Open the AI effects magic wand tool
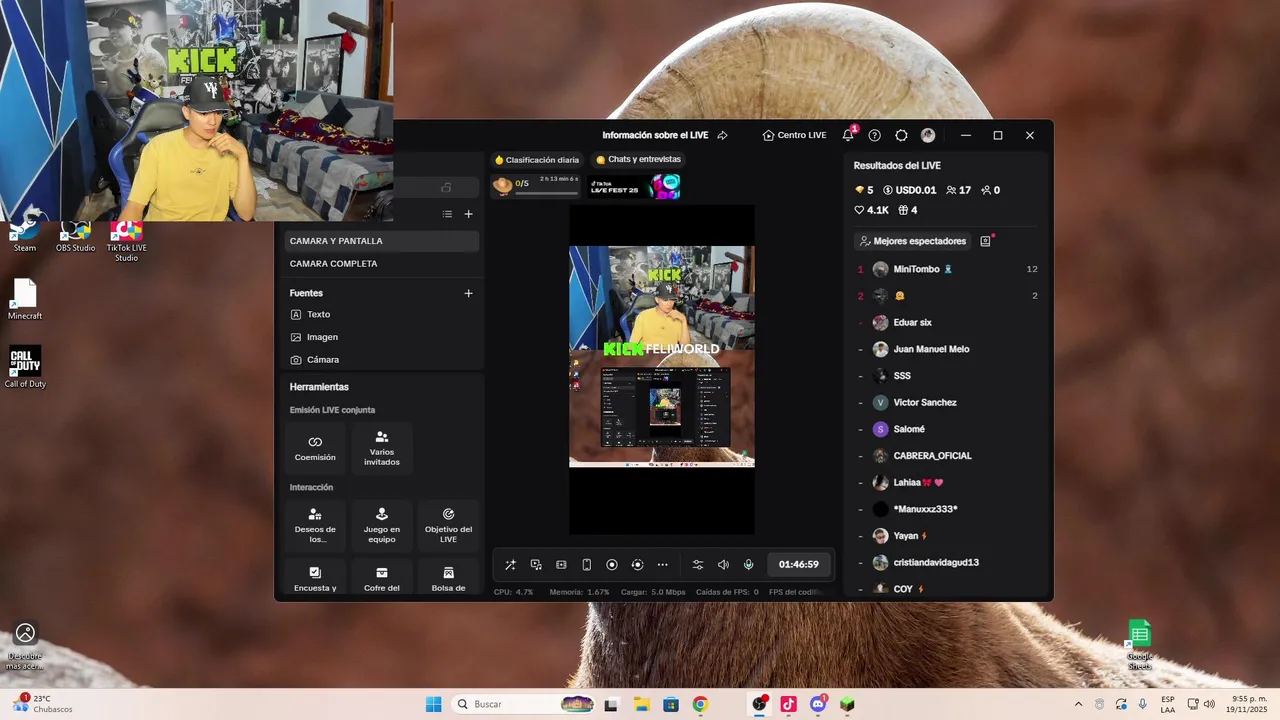This screenshot has width=1280, height=720. (x=510, y=565)
